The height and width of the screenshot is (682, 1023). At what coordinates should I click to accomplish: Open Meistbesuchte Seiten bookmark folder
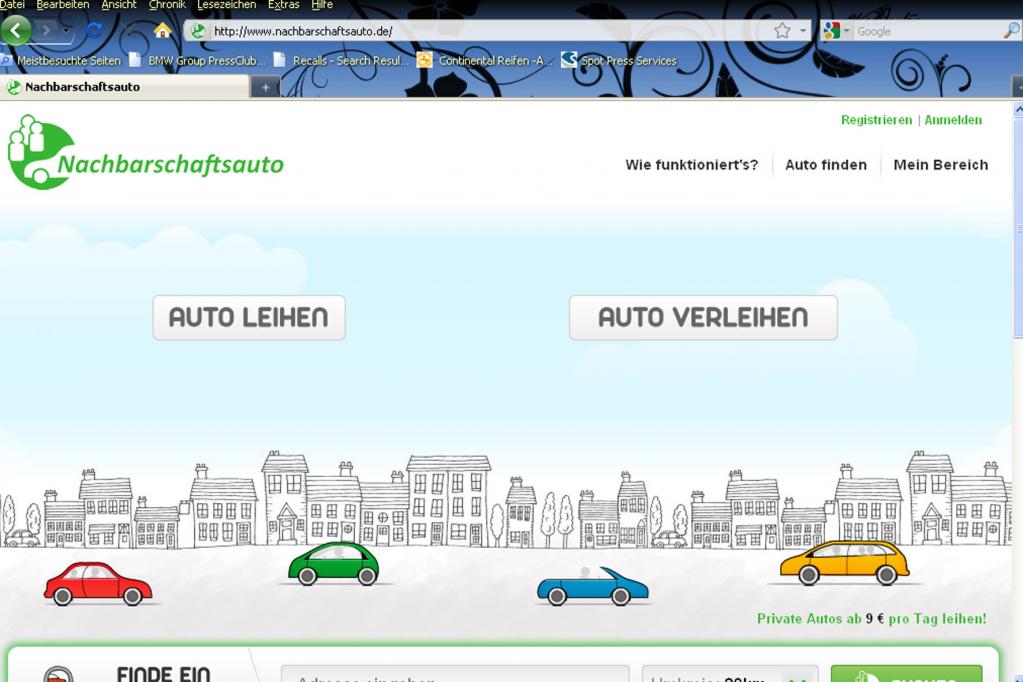click(x=61, y=61)
